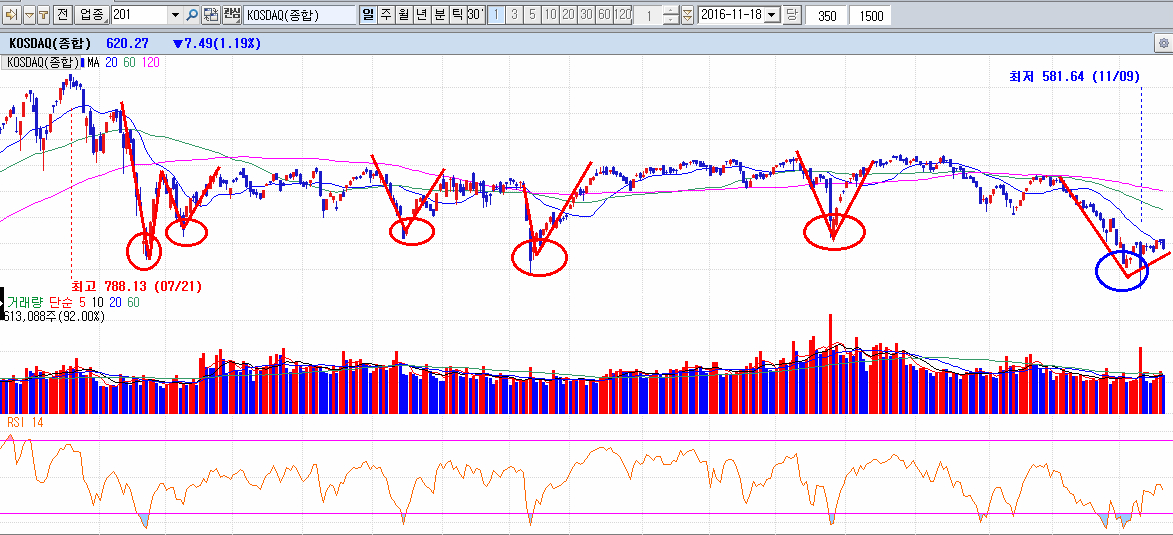Click the double-down arrow icon before the date
Viewport: 1173px width, 535px height.
point(686,15)
